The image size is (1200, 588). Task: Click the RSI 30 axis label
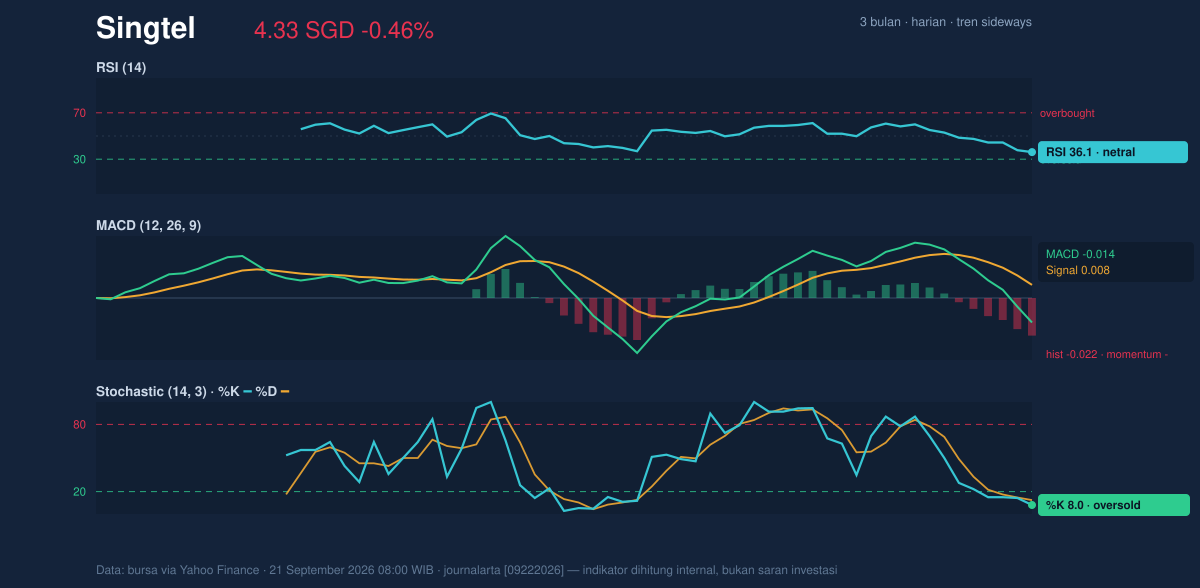pyautogui.click(x=79, y=159)
